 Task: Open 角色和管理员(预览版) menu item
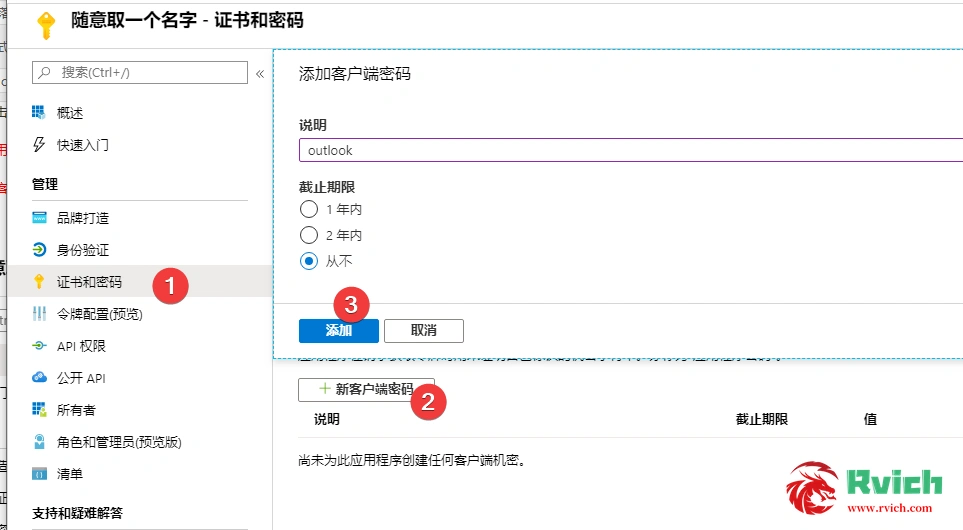(118, 442)
